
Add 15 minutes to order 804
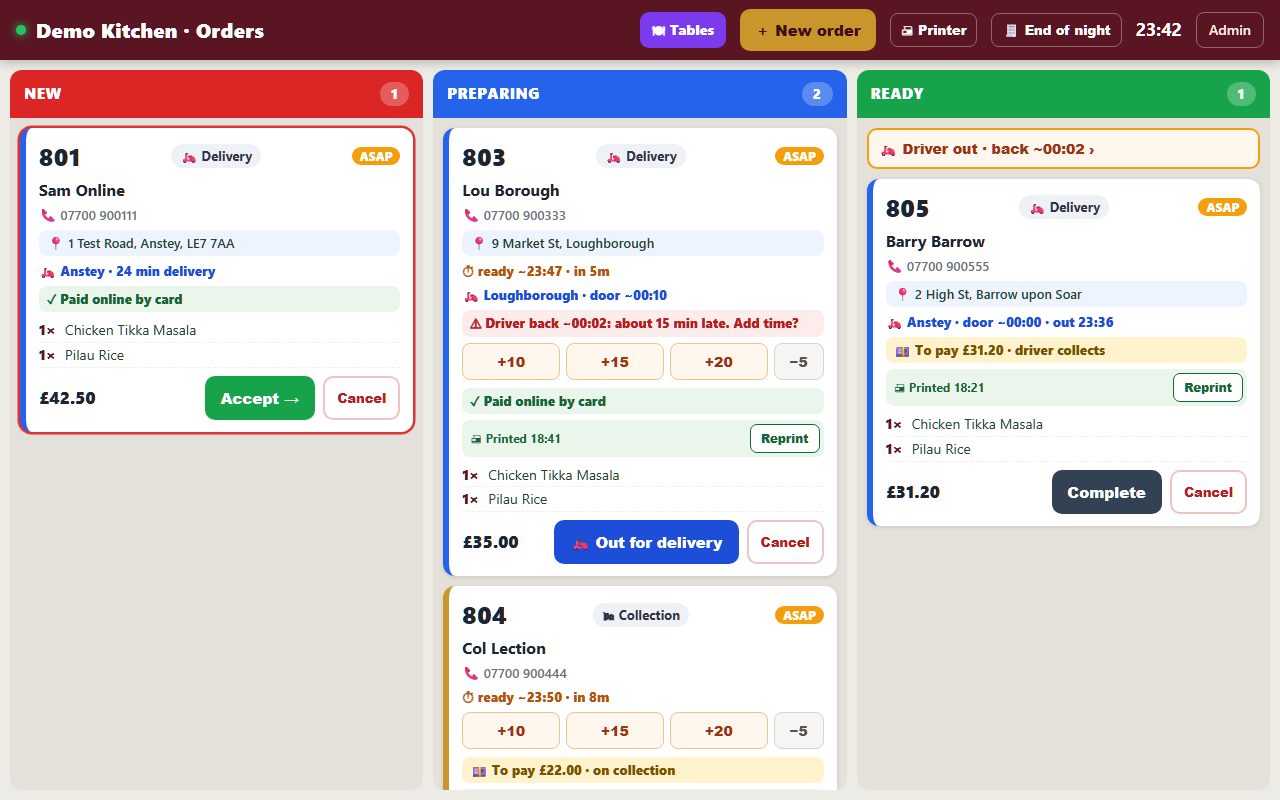click(x=615, y=730)
